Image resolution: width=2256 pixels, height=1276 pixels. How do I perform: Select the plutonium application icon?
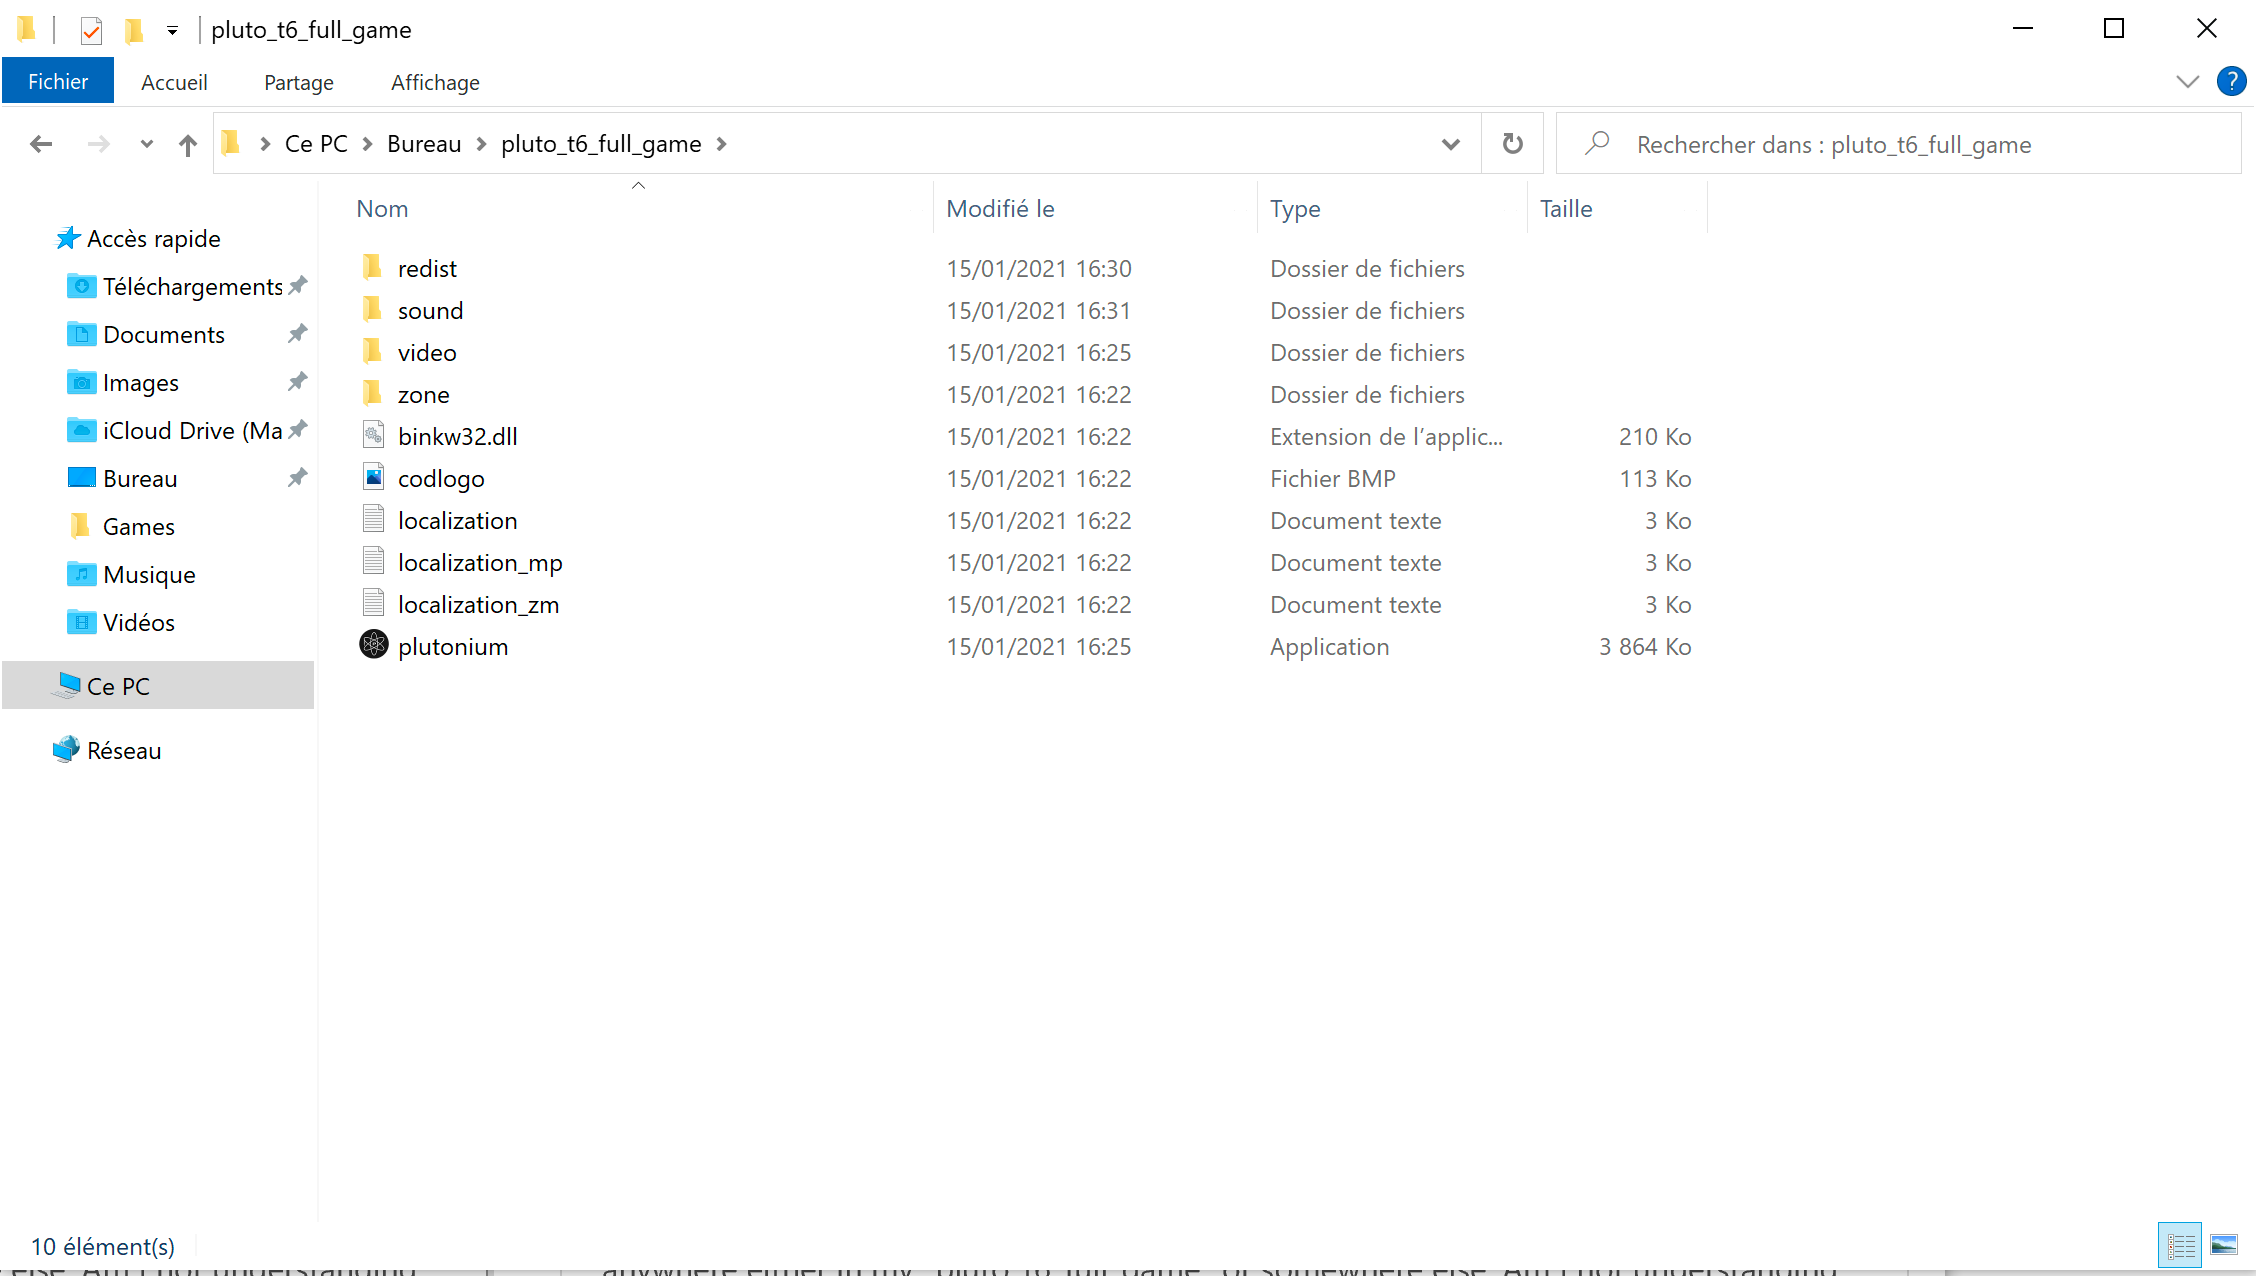[373, 645]
